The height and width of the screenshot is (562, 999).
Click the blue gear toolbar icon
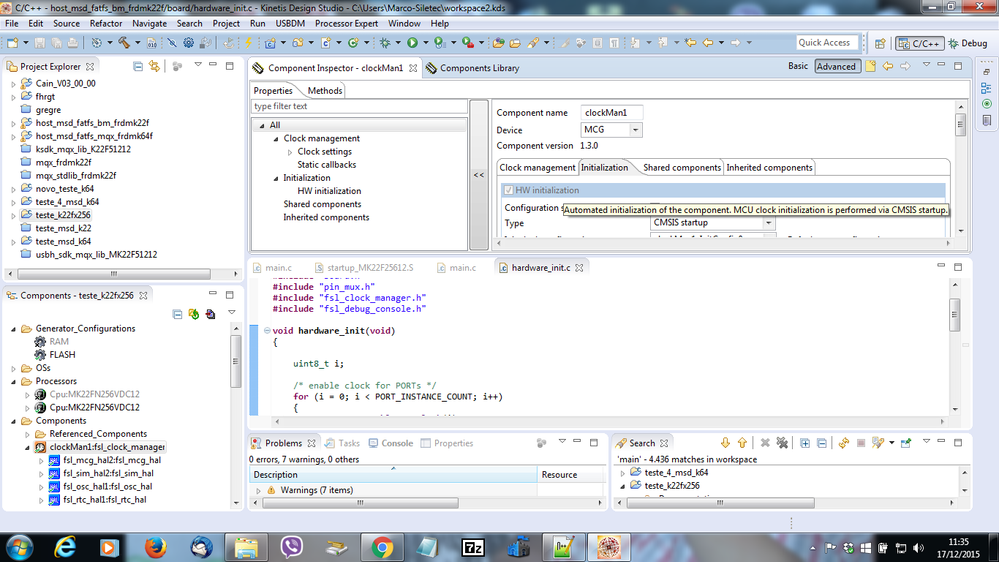[x=189, y=43]
